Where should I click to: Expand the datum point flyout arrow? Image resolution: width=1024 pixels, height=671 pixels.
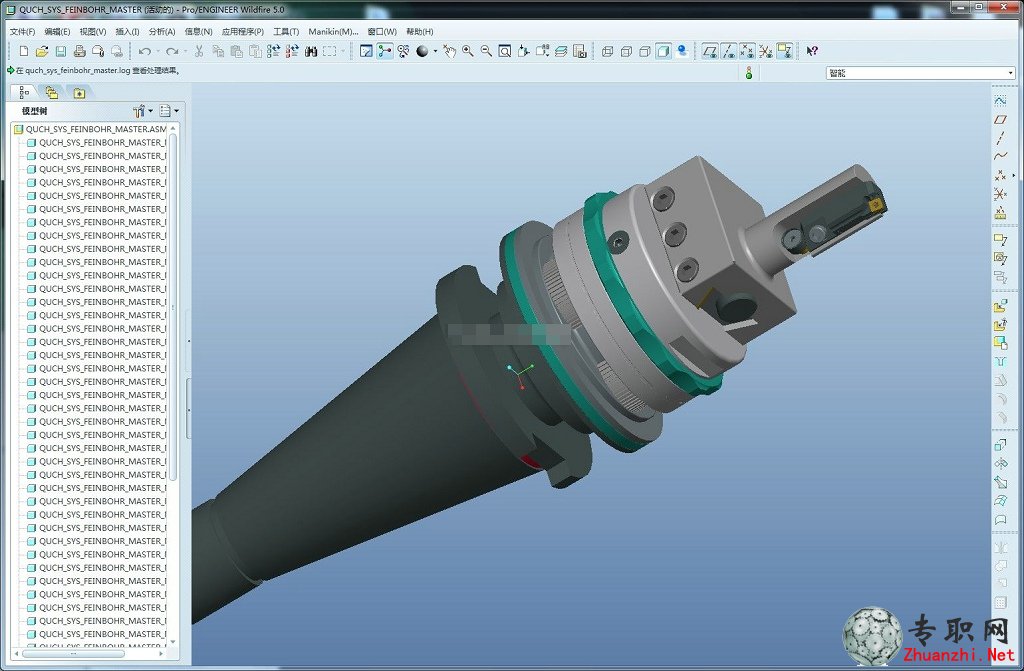tap(1014, 175)
